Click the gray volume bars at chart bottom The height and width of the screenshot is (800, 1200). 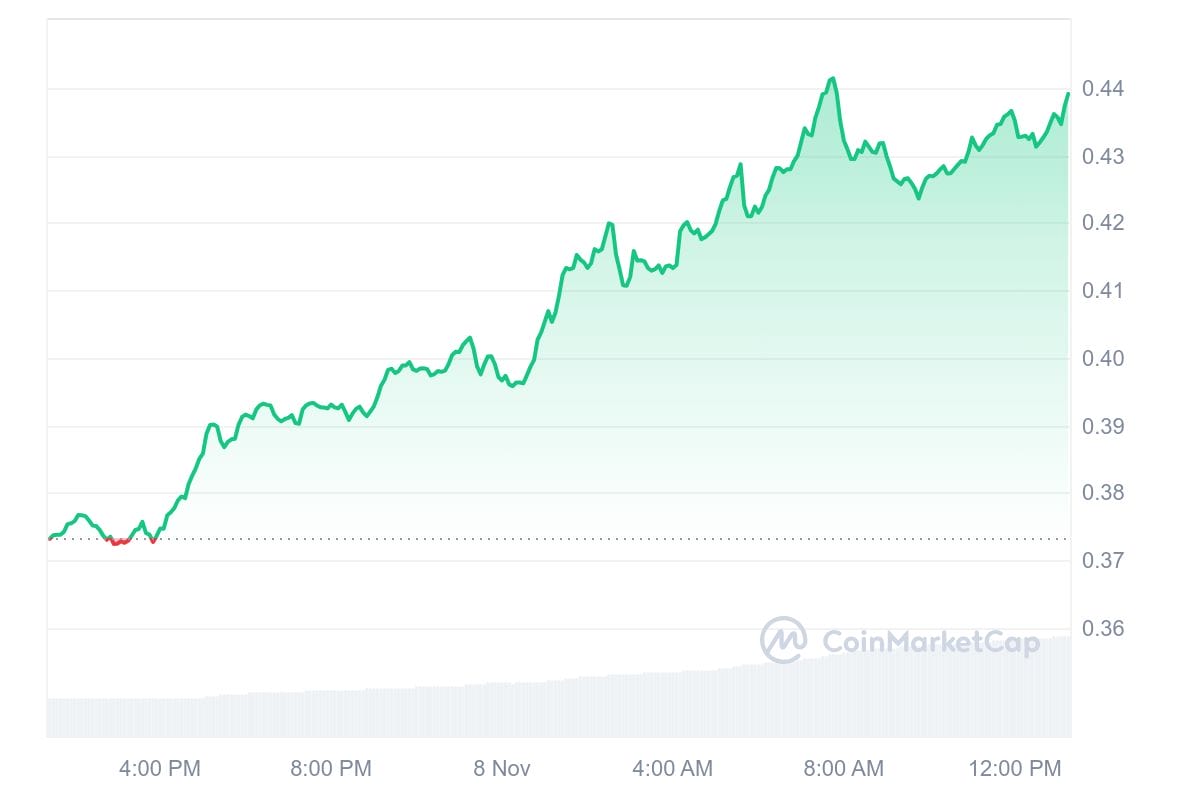[558, 700]
